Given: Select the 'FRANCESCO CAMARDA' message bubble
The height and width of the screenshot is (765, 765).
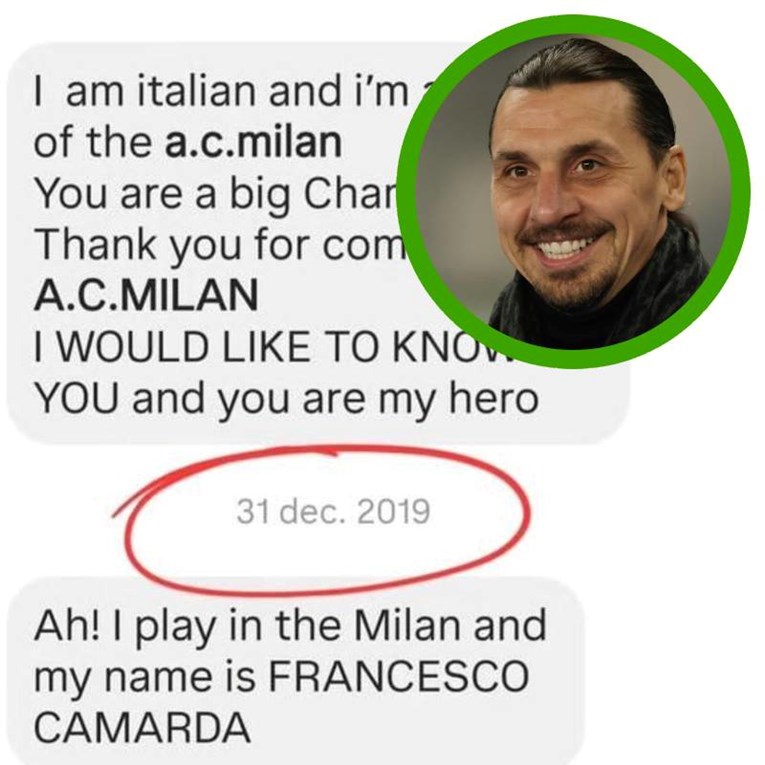Looking at the screenshot, I should pos(296,671).
